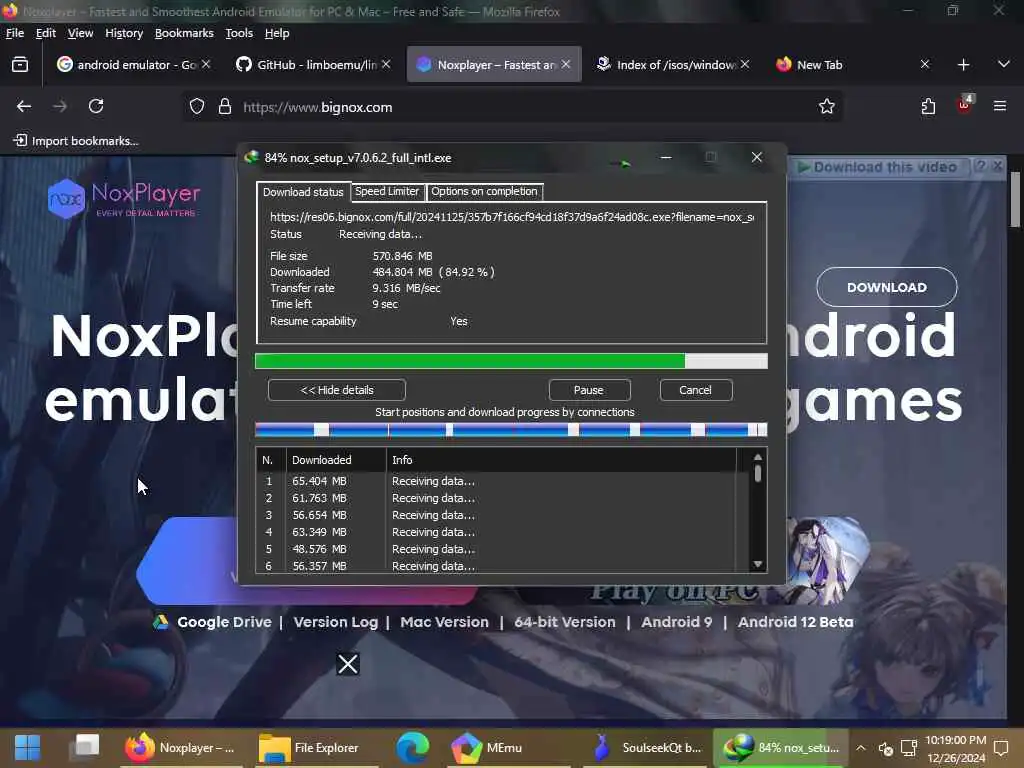Select the Options on completion tab

pos(484,191)
